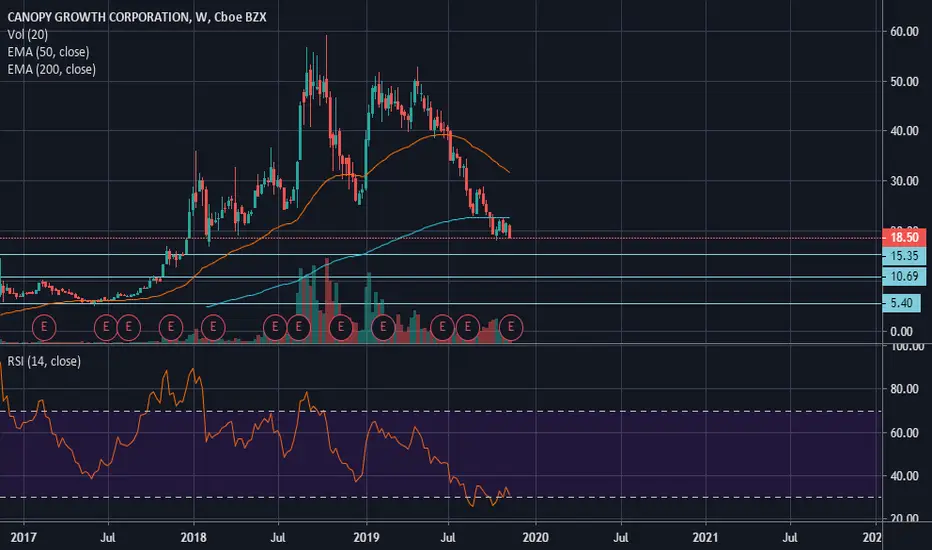Select the horizontal support line at 10.69
Screen dimensions: 932x550
tap(440, 277)
